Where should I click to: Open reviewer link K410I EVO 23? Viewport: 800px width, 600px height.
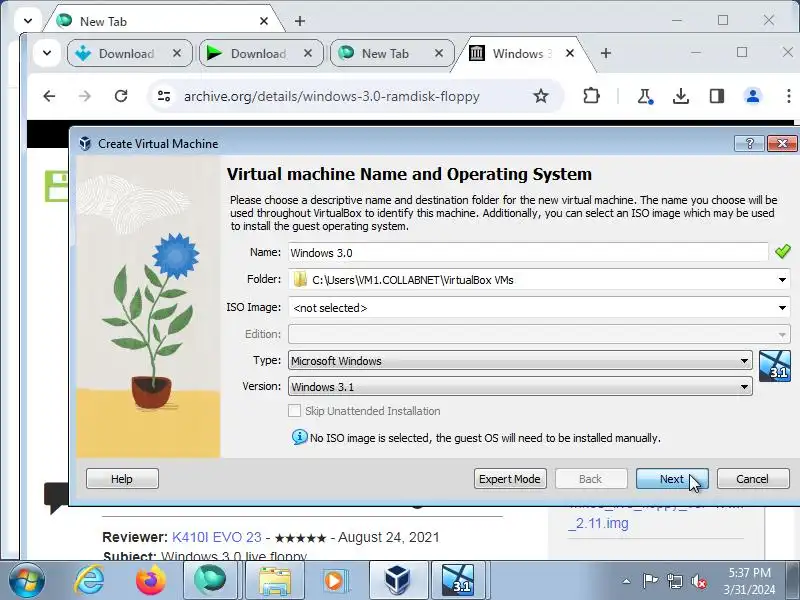pyautogui.click(x=217, y=537)
